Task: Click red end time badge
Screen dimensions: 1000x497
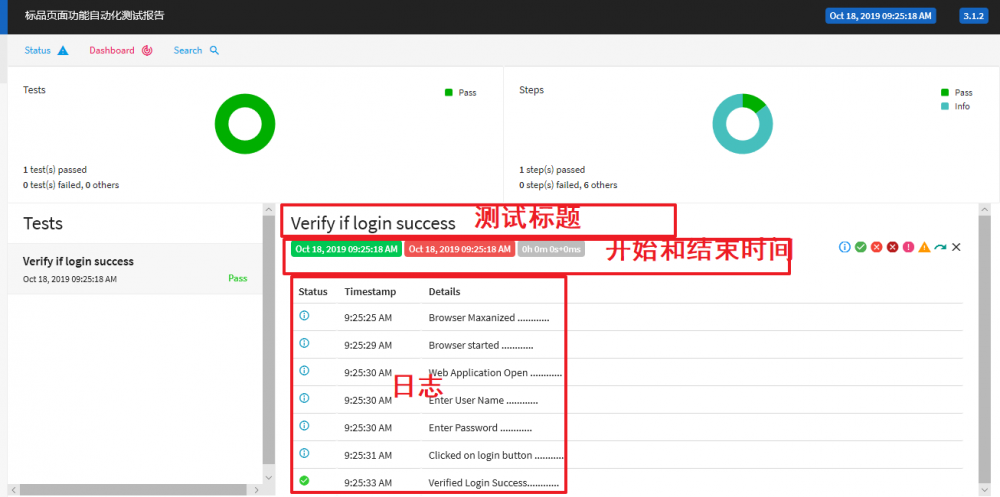Action: (459, 249)
